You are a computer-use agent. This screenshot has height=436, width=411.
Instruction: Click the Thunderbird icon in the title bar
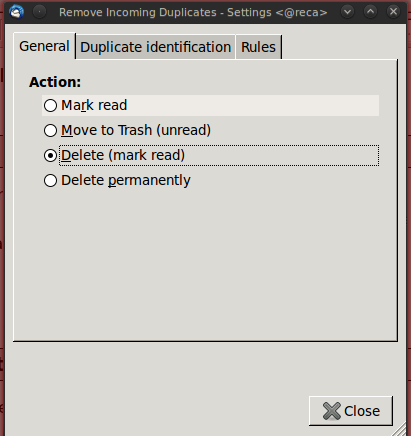coord(17,12)
